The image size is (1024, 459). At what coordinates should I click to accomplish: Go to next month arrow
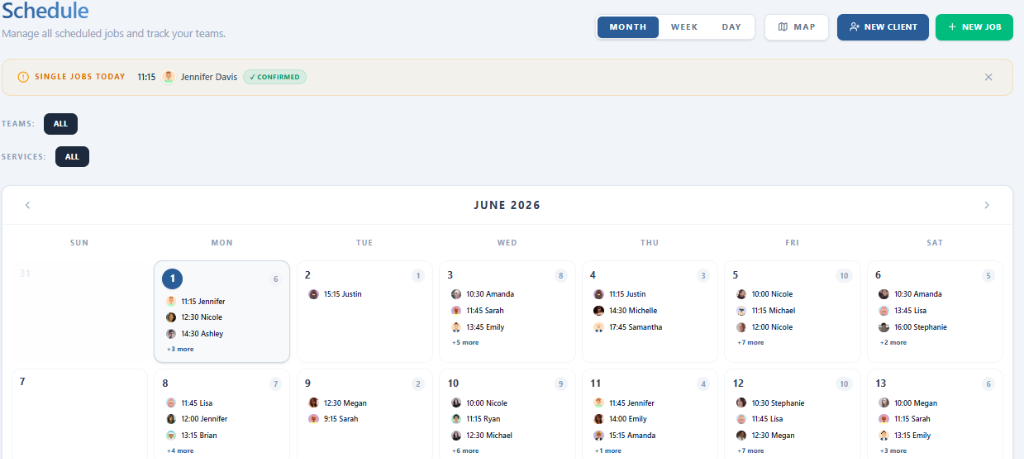click(987, 205)
